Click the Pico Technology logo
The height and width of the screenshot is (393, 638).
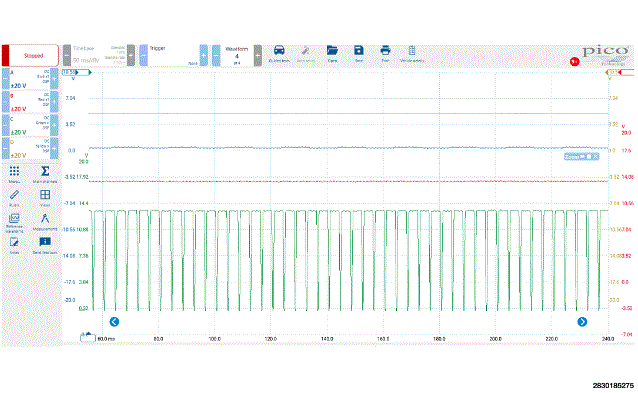605,55
